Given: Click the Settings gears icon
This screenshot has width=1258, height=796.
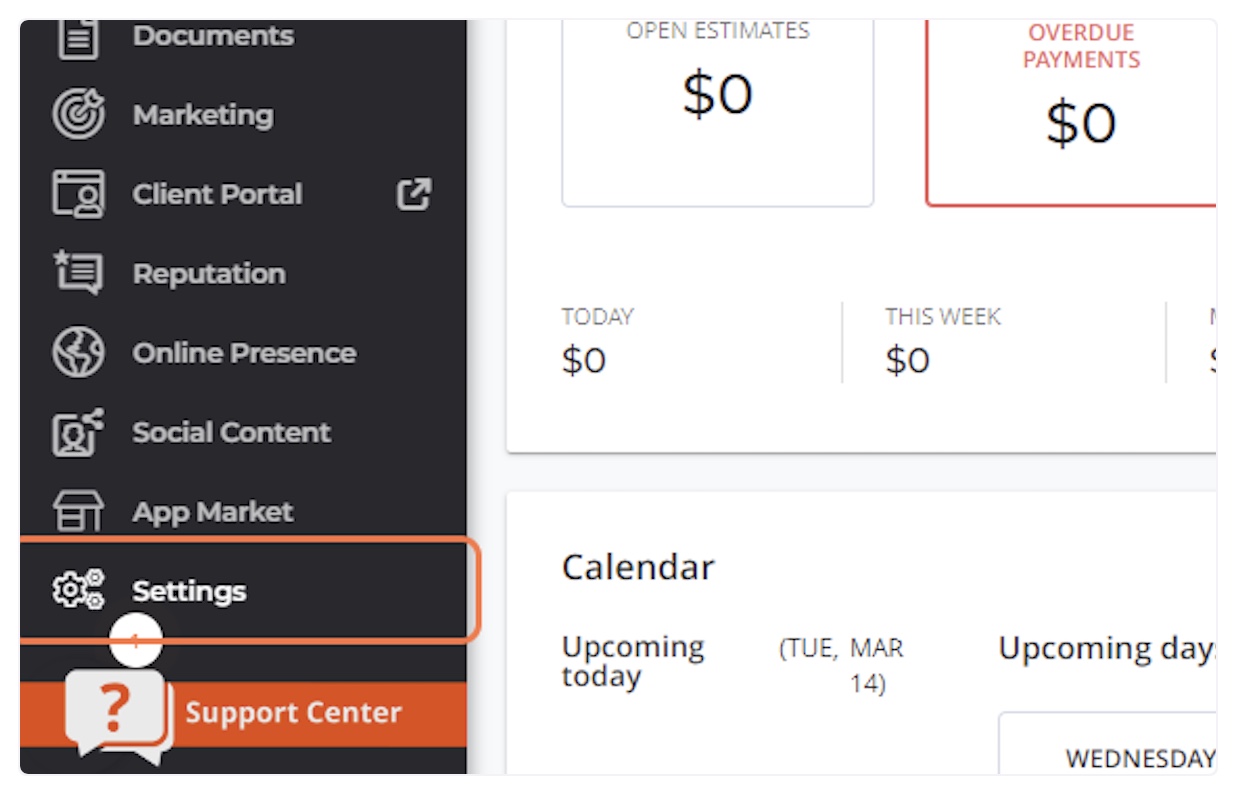Looking at the screenshot, I should pos(78,590).
